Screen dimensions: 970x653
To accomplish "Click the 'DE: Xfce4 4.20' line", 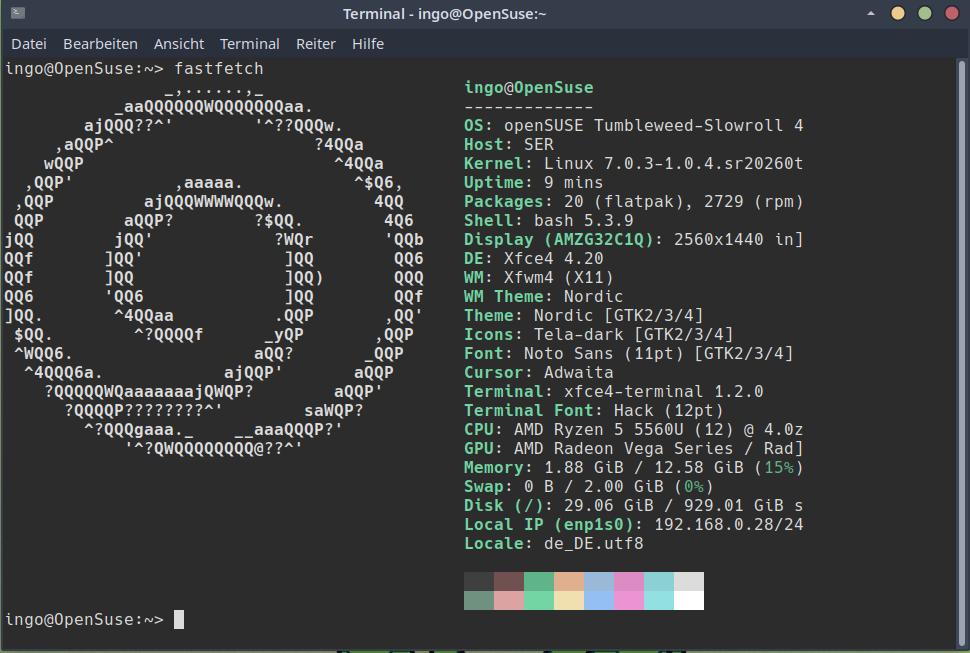I will (533, 258).
